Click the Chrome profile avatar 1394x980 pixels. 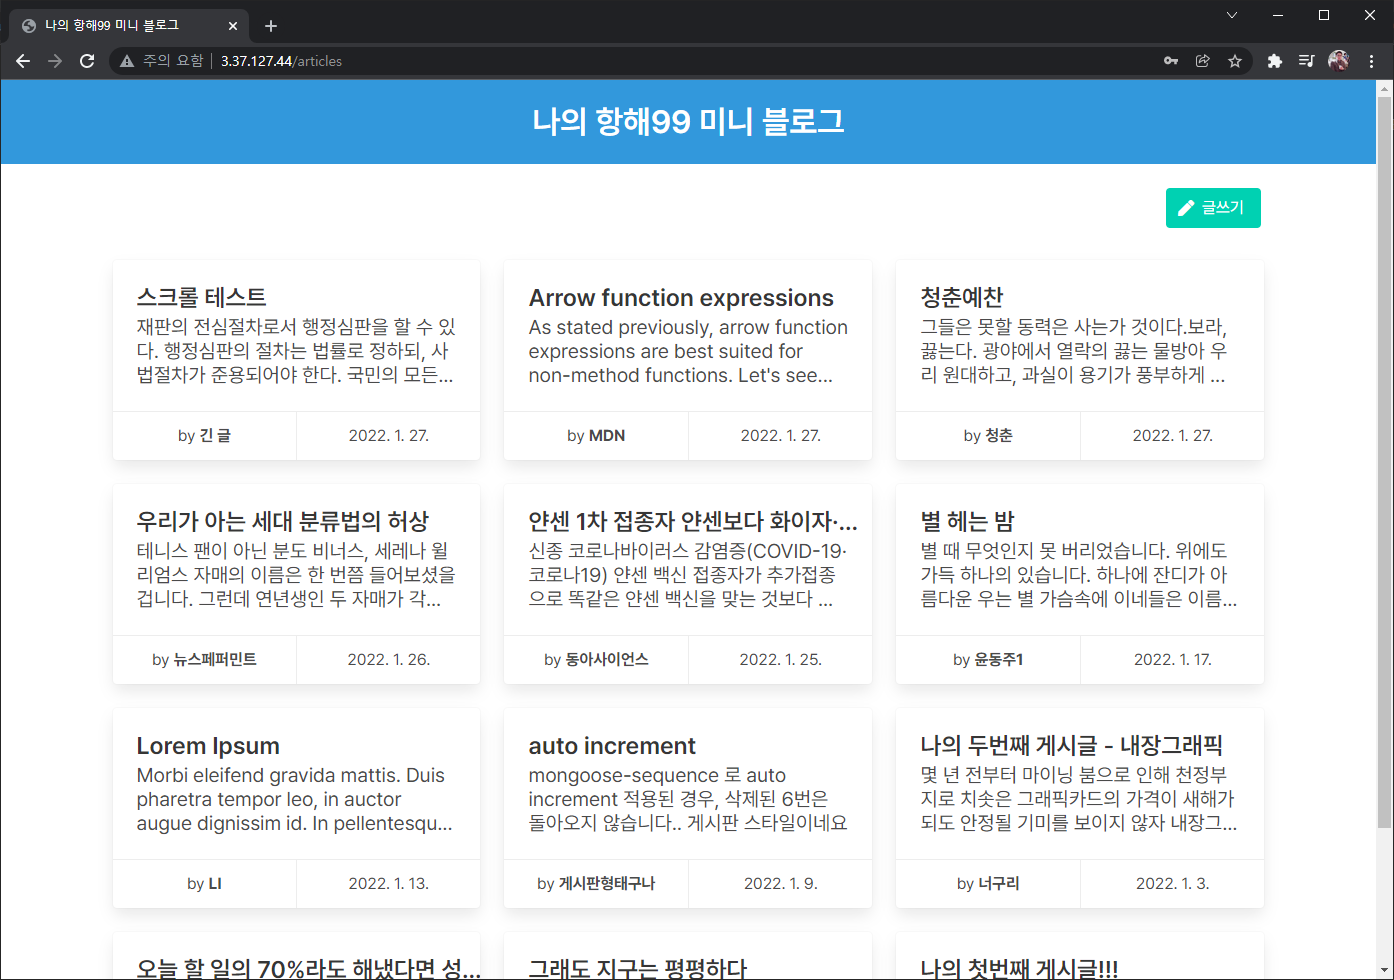1338,61
